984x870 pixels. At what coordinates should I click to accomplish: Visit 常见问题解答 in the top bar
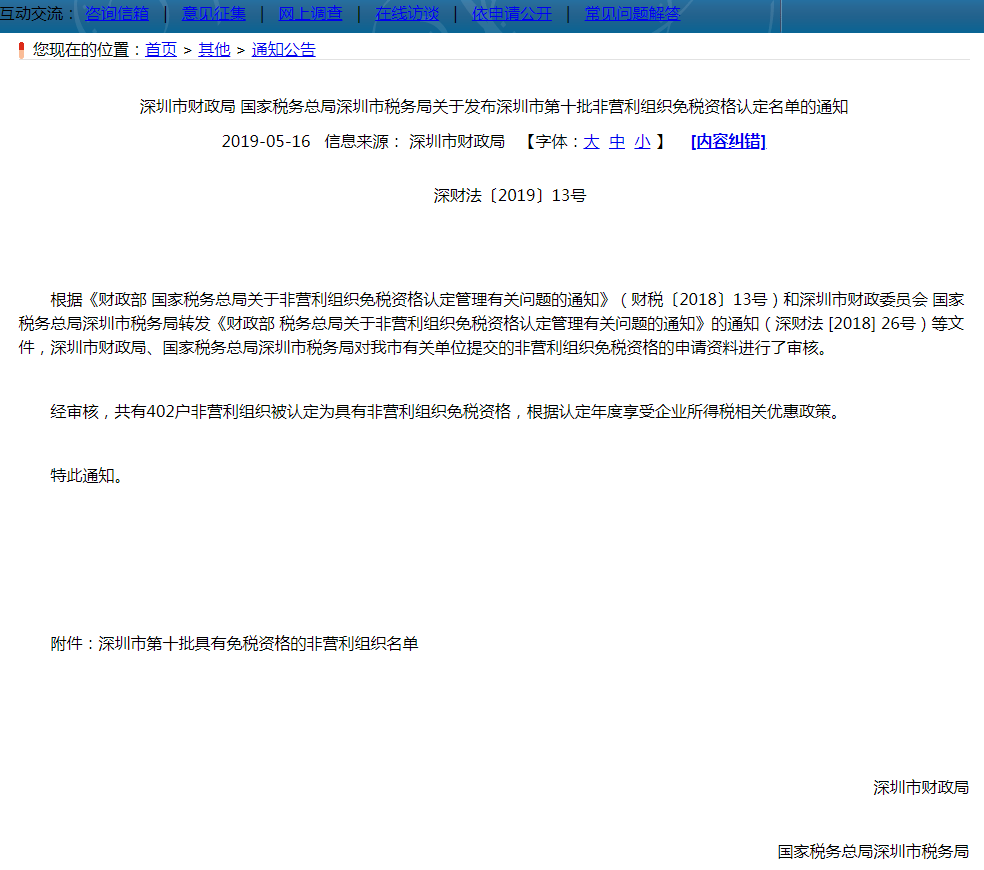tap(632, 13)
